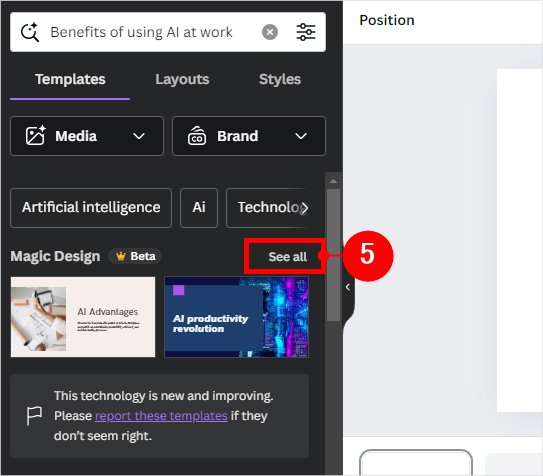The width and height of the screenshot is (543, 476).
Task: Clear the search text with X icon
Action: click(270, 32)
